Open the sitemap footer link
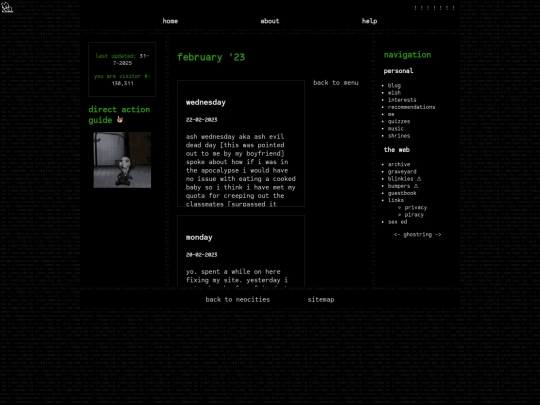Image resolution: width=540 pixels, height=405 pixels. point(321,300)
